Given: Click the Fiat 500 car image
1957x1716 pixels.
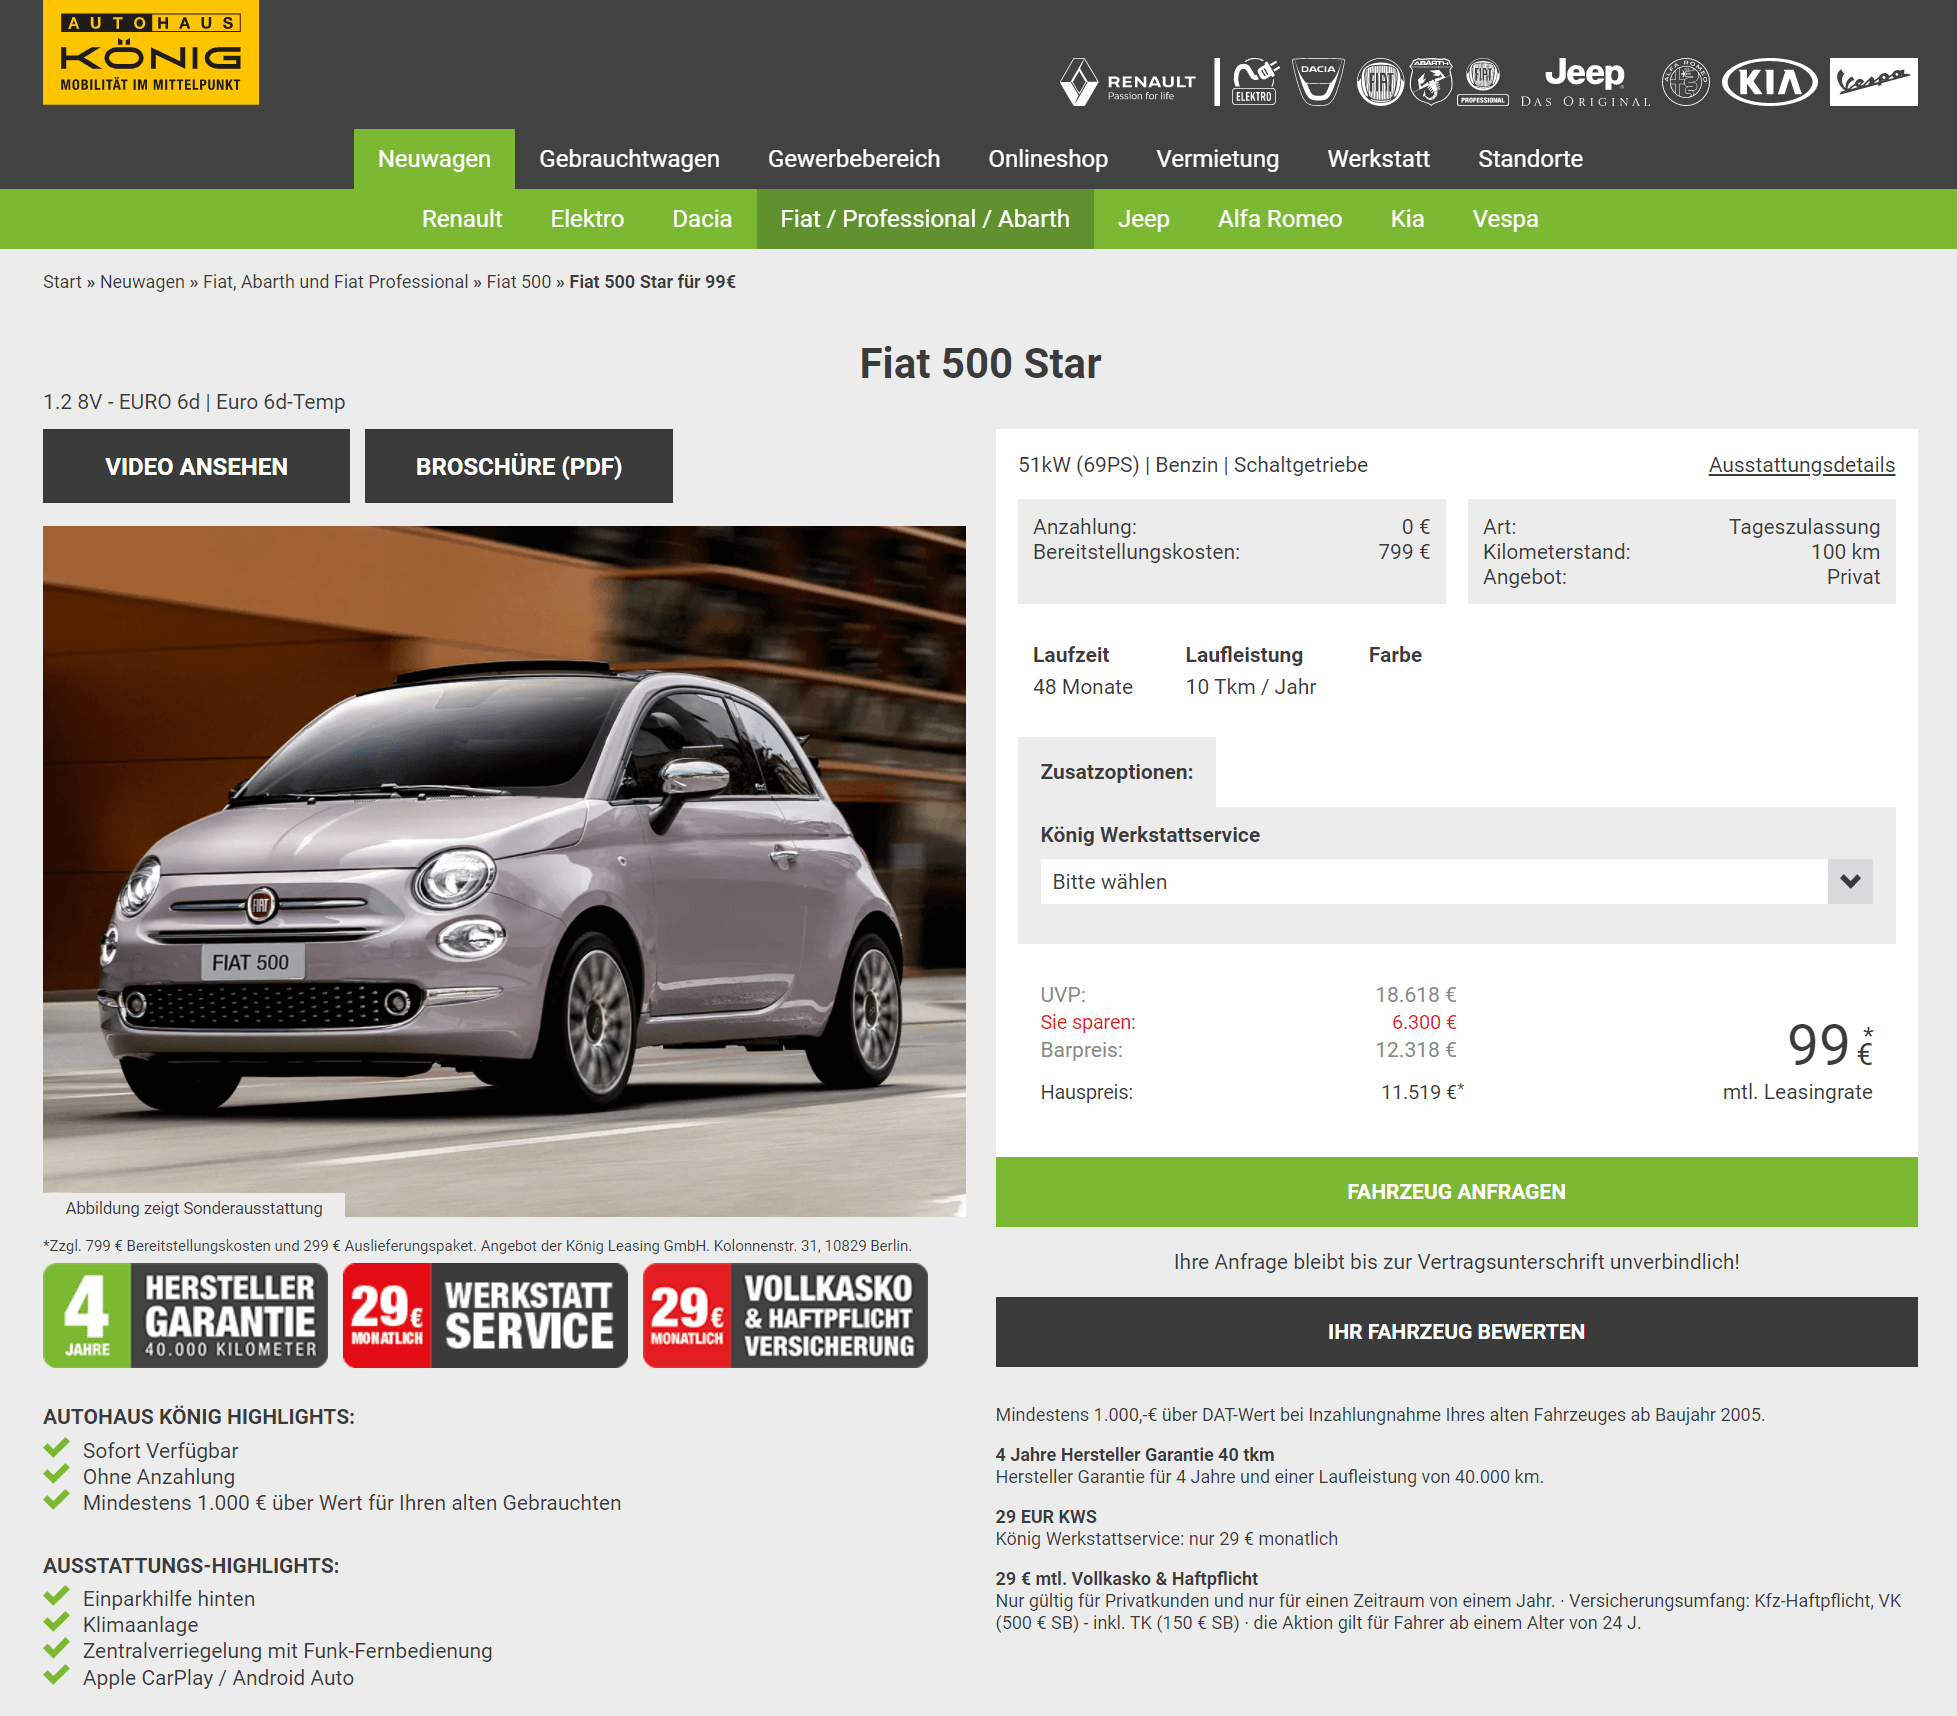Looking at the screenshot, I should click(504, 870).
